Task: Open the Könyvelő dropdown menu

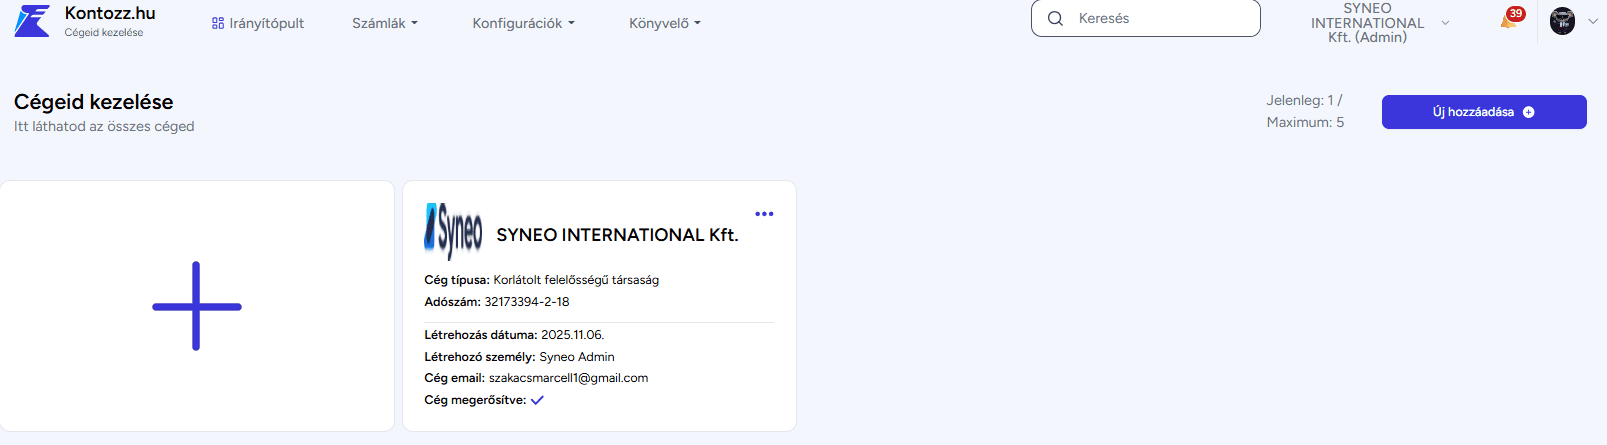Action: tap(665, 23)
